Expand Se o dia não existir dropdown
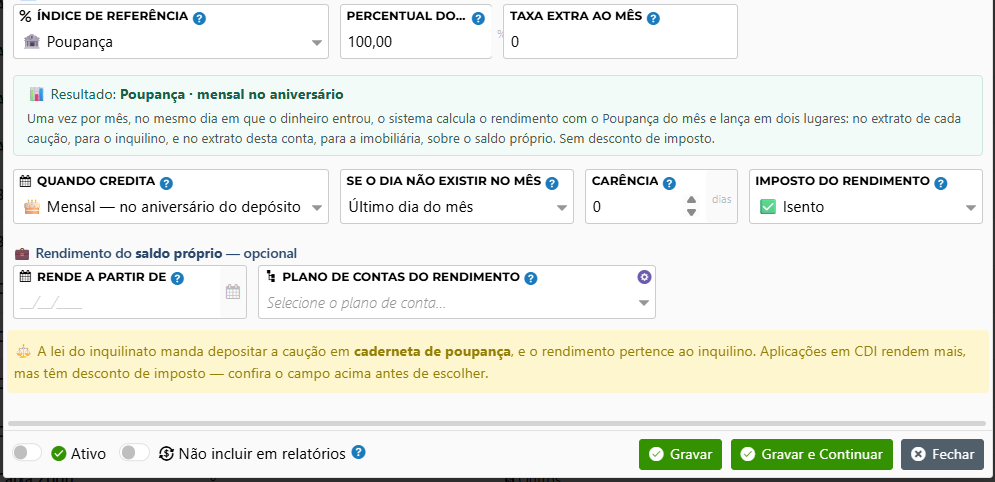Screen dimensions: 995x482 pyautogui.click(x=457, y=207)
